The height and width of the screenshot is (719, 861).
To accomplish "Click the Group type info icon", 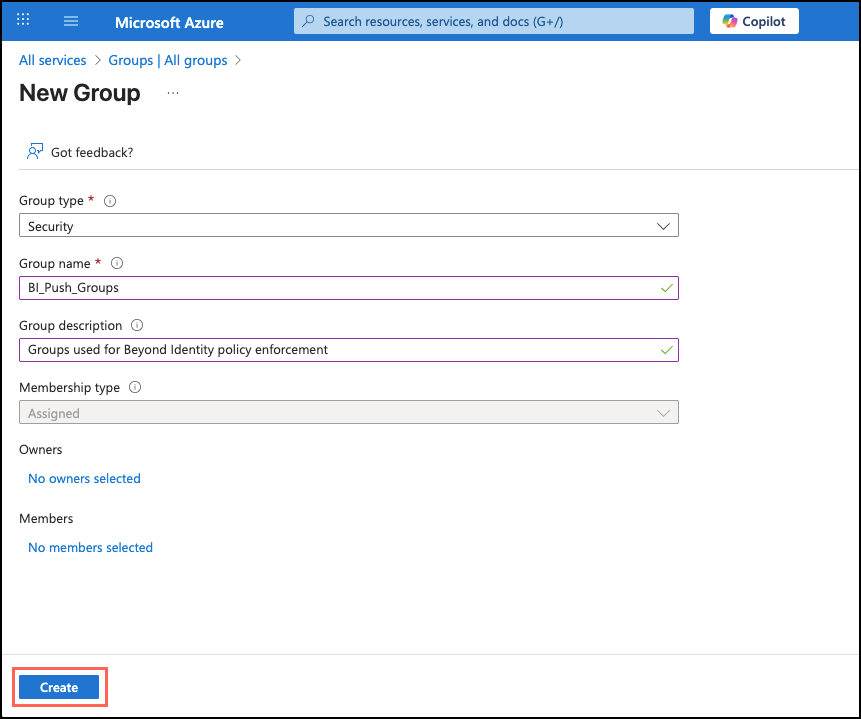I will [110, 201].
